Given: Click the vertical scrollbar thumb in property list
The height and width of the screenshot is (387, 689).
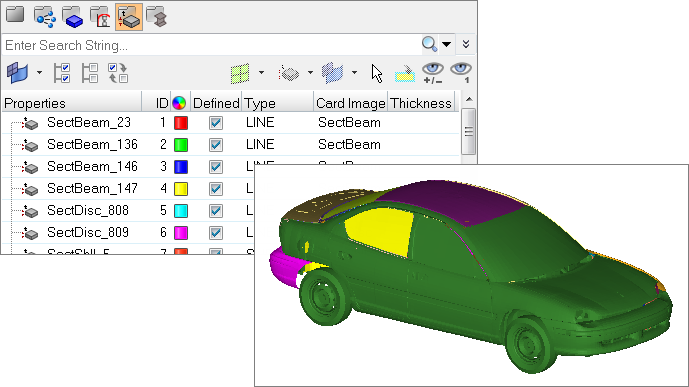Looking at the screenshot, I should [x=469, y=131].
